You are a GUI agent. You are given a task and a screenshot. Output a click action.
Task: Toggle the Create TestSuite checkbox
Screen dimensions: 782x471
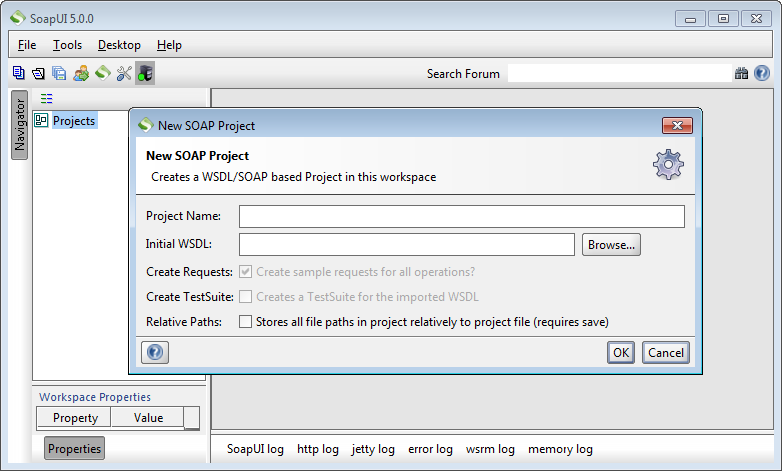coord(245,297)
